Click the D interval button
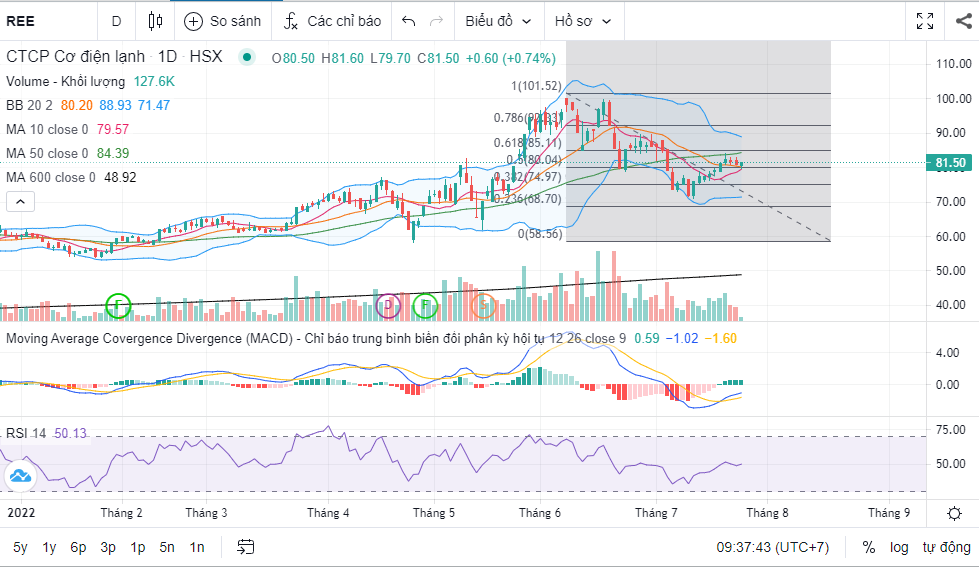Screen dimensions: 979x567 click(x=116, y=21)
